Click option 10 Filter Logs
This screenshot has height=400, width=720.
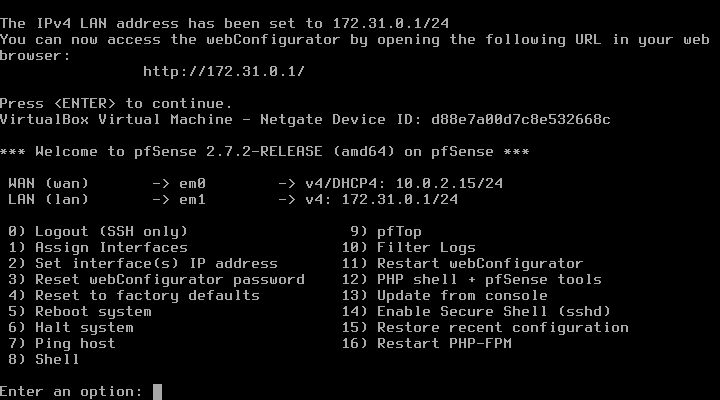[x=409, y=248]
